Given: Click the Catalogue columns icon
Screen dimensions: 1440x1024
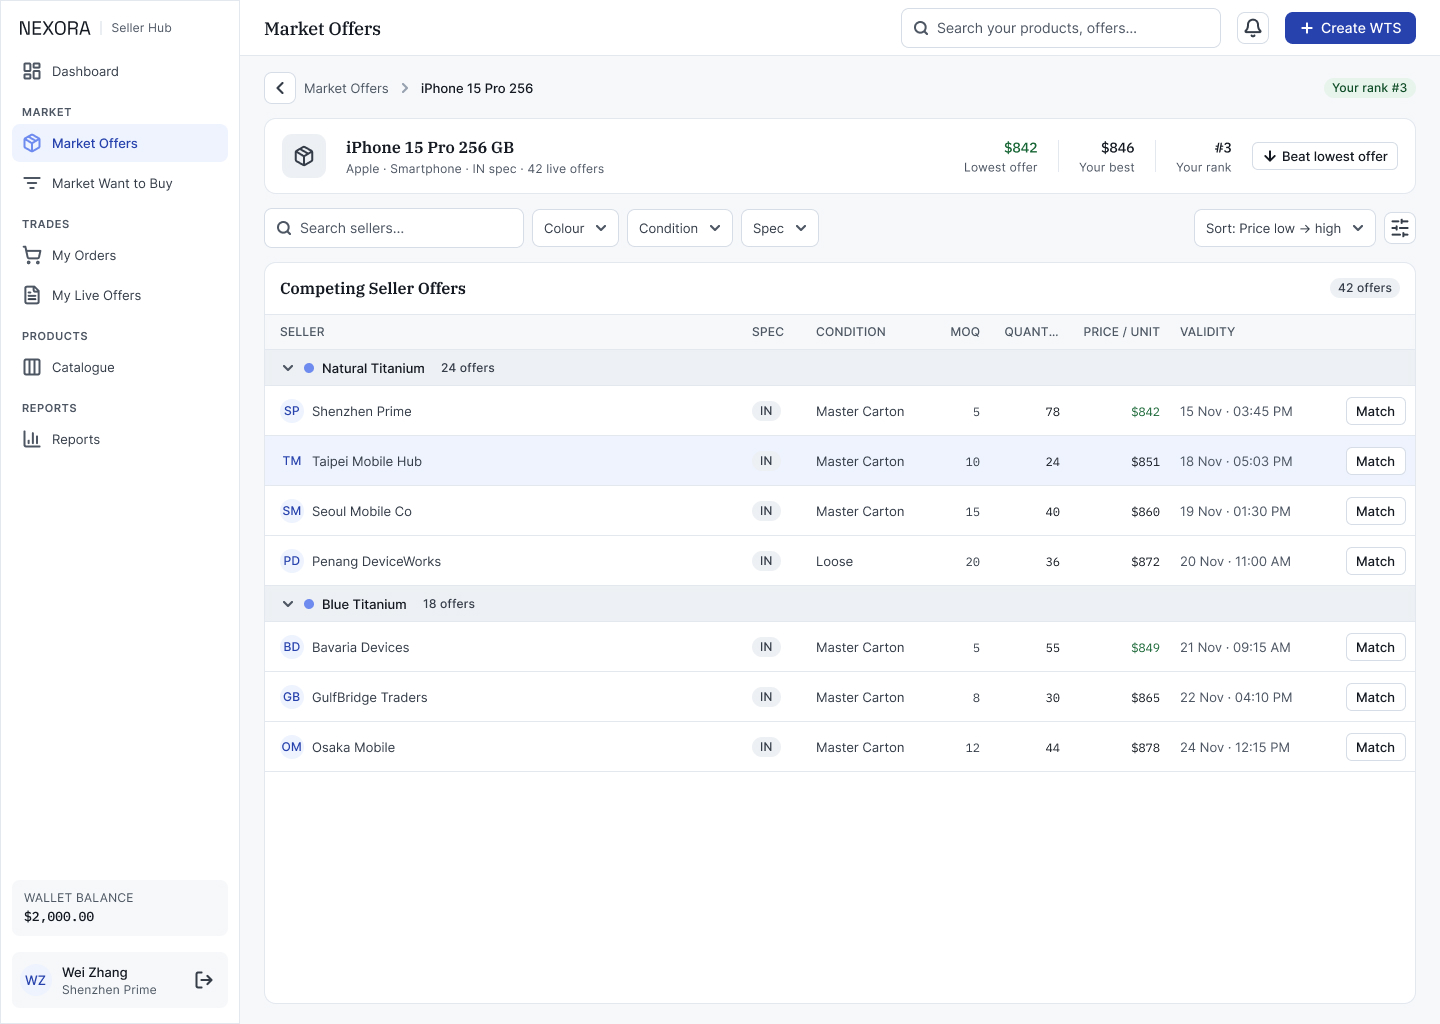Looking at the screenshot, I should (x=32, y=367).
